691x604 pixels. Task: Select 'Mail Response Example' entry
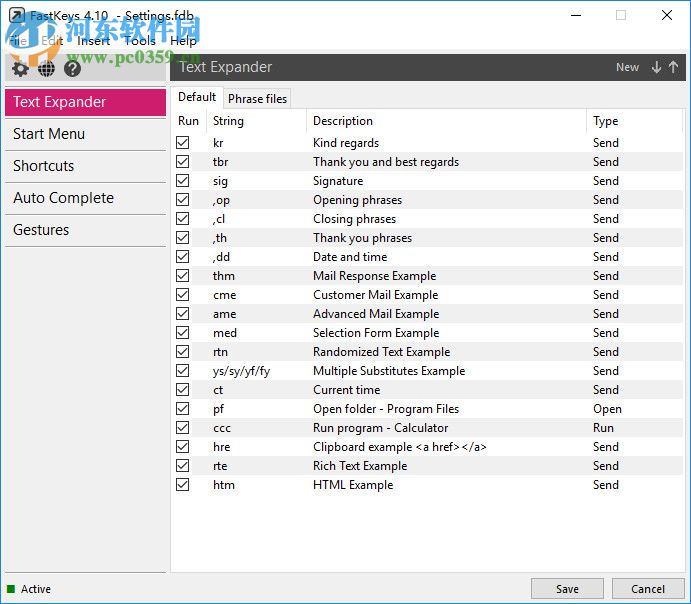coord(427,275)
